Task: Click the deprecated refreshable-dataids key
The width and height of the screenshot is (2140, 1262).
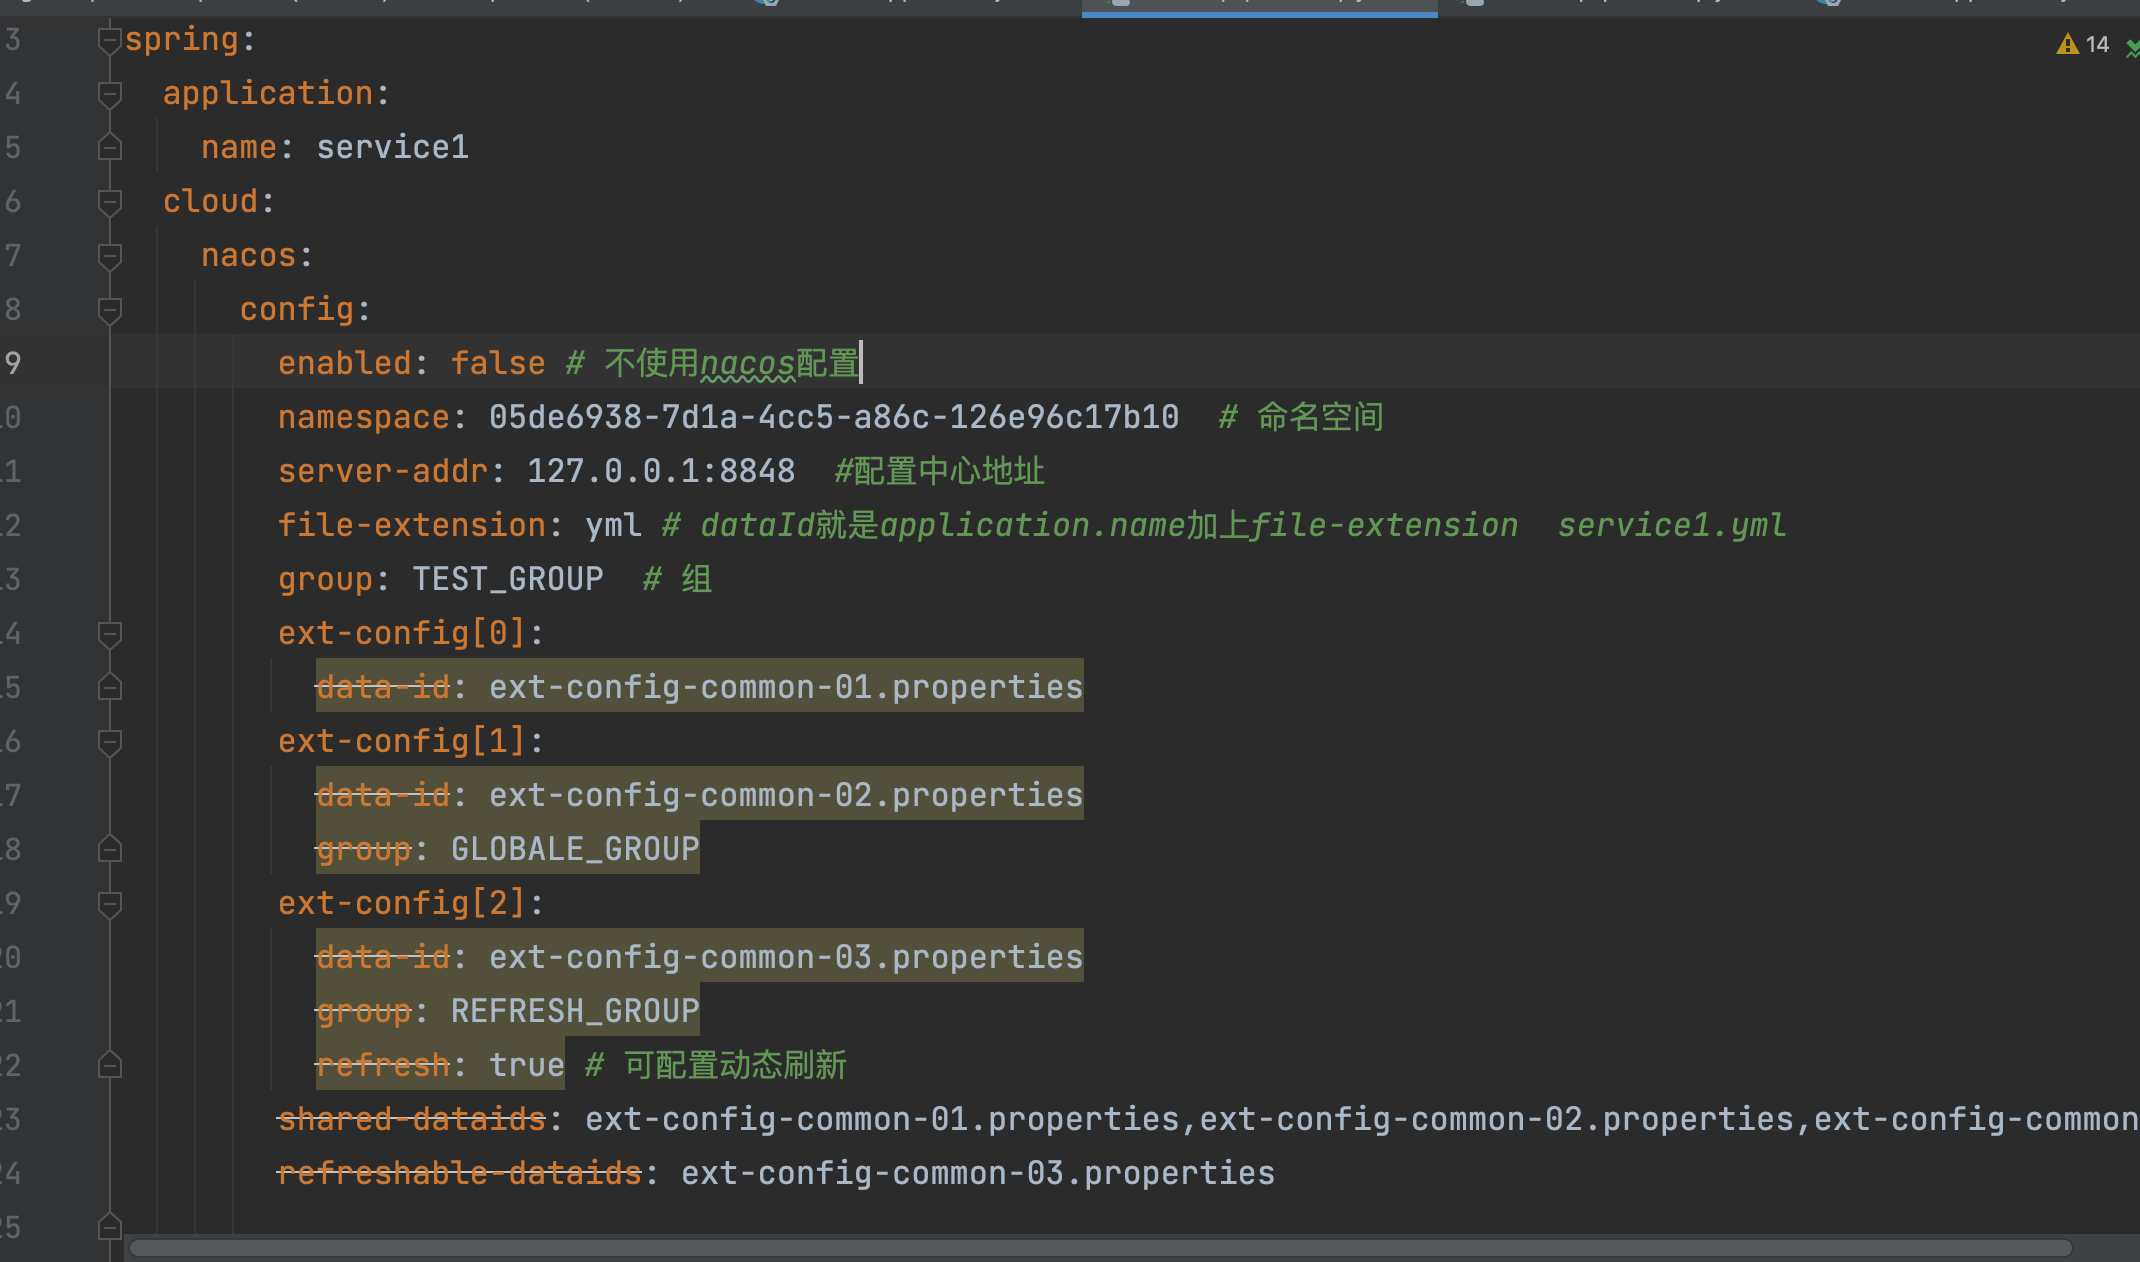Action: pyautogui.click(x=459, y=1174)
